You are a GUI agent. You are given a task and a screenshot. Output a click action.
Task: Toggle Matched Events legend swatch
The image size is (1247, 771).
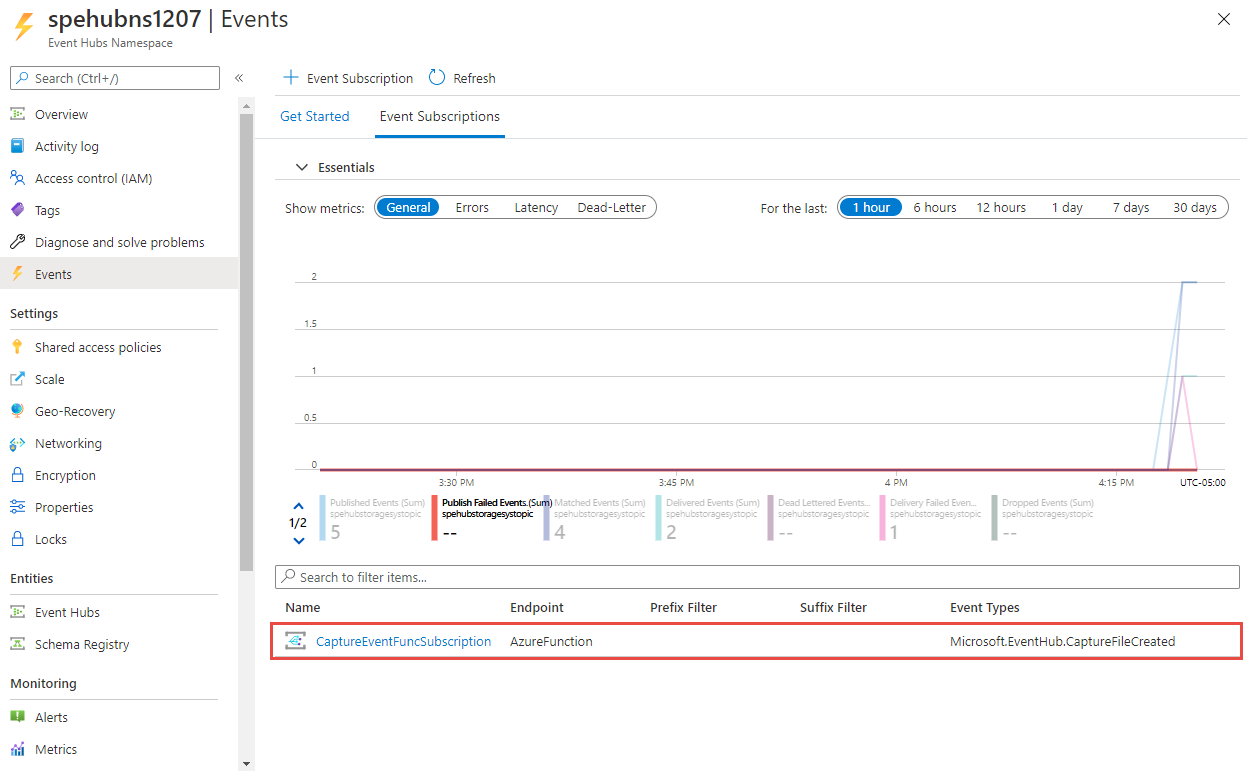pyautogui.click(x=547, y=518)
